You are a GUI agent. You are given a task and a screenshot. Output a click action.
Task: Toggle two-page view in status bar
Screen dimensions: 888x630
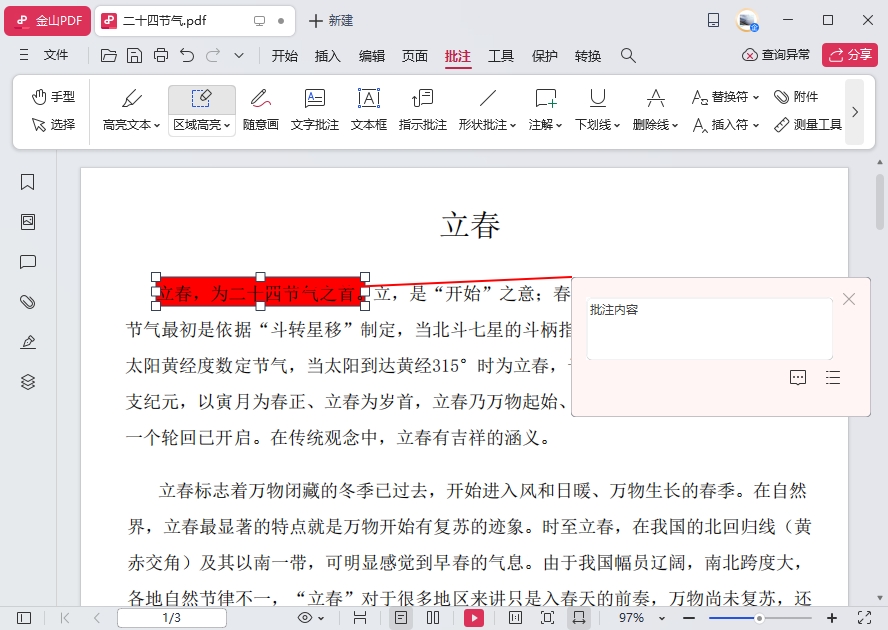(433, 618)
